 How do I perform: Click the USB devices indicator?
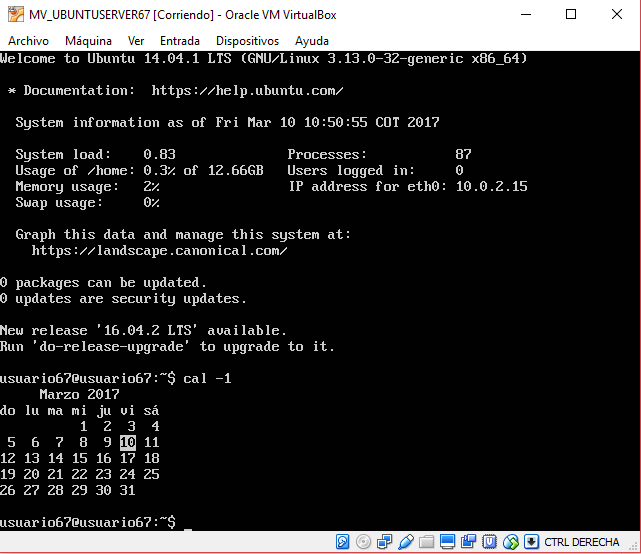[x=406, y=542]
